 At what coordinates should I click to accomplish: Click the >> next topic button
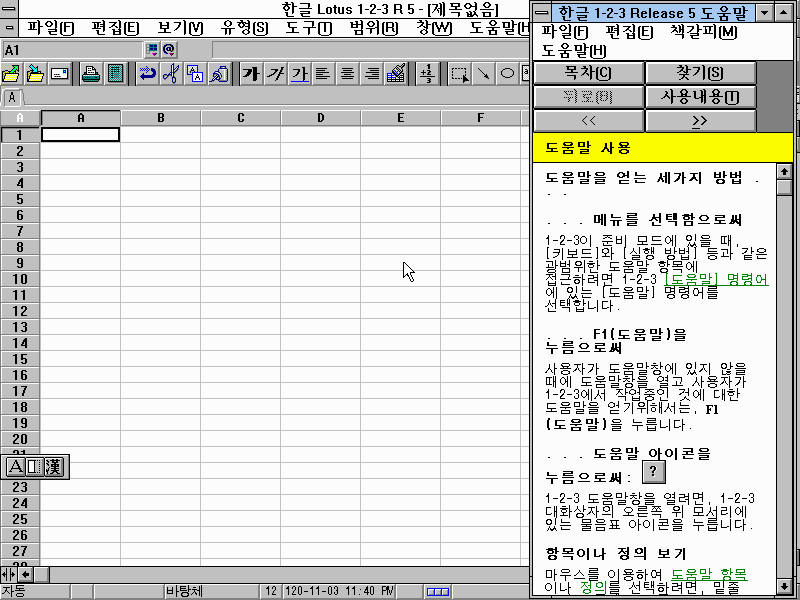coord(701,121)
